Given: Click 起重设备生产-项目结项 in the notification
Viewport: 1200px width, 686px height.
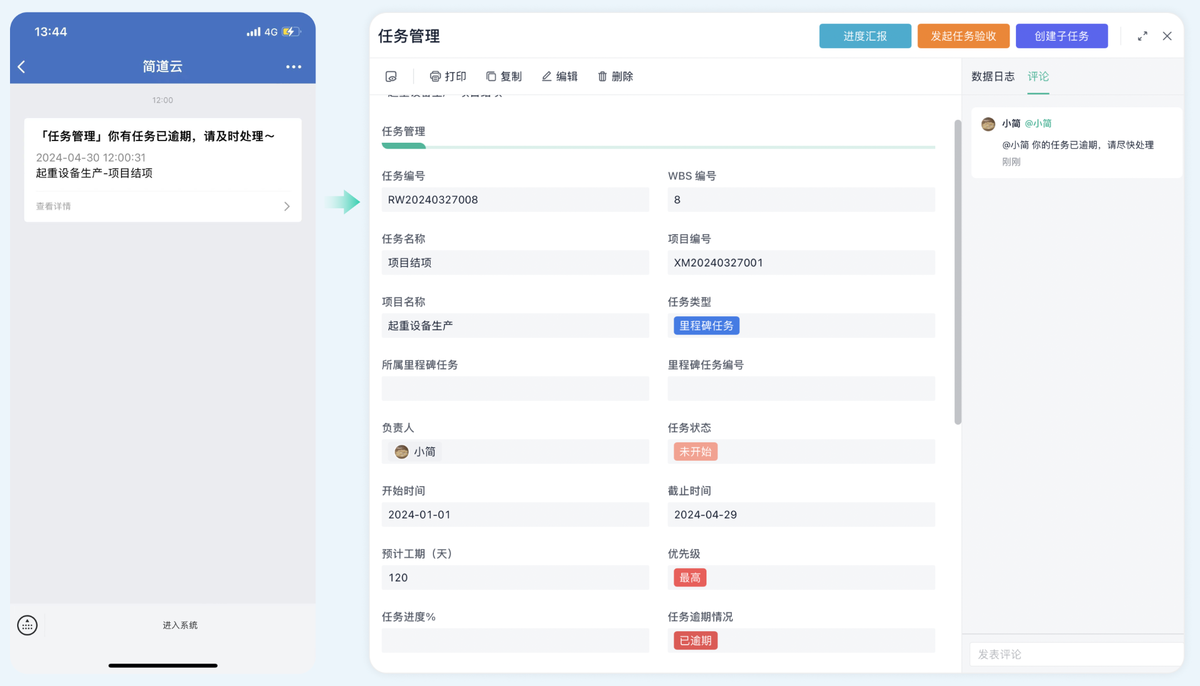Looking at the screenshot, I should point(94,173).
